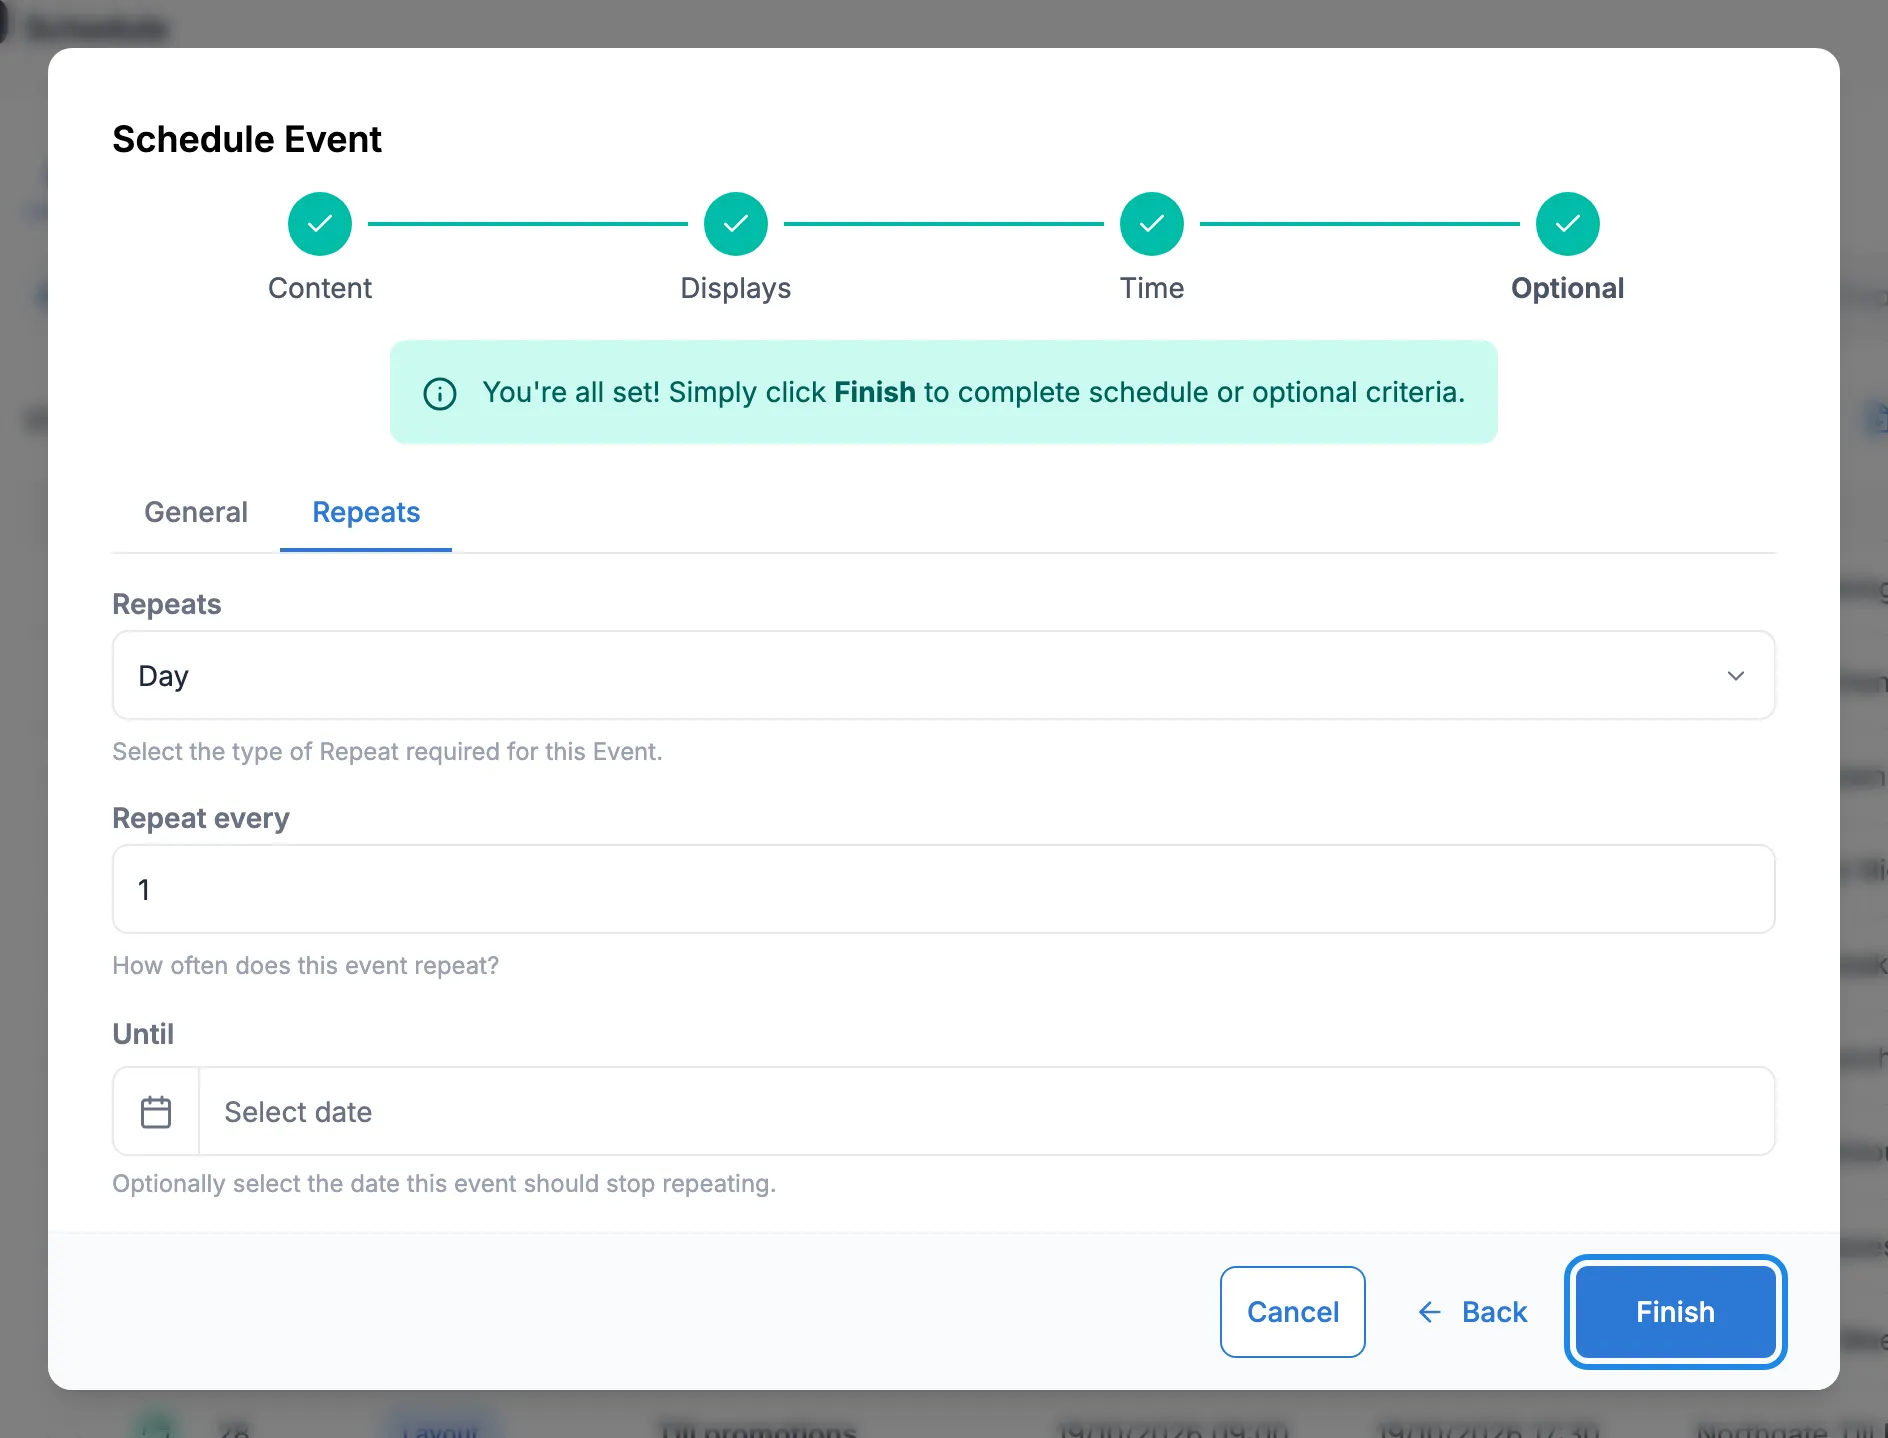
Task: Focus the Repeat every number field
Action: pos(944,889)
